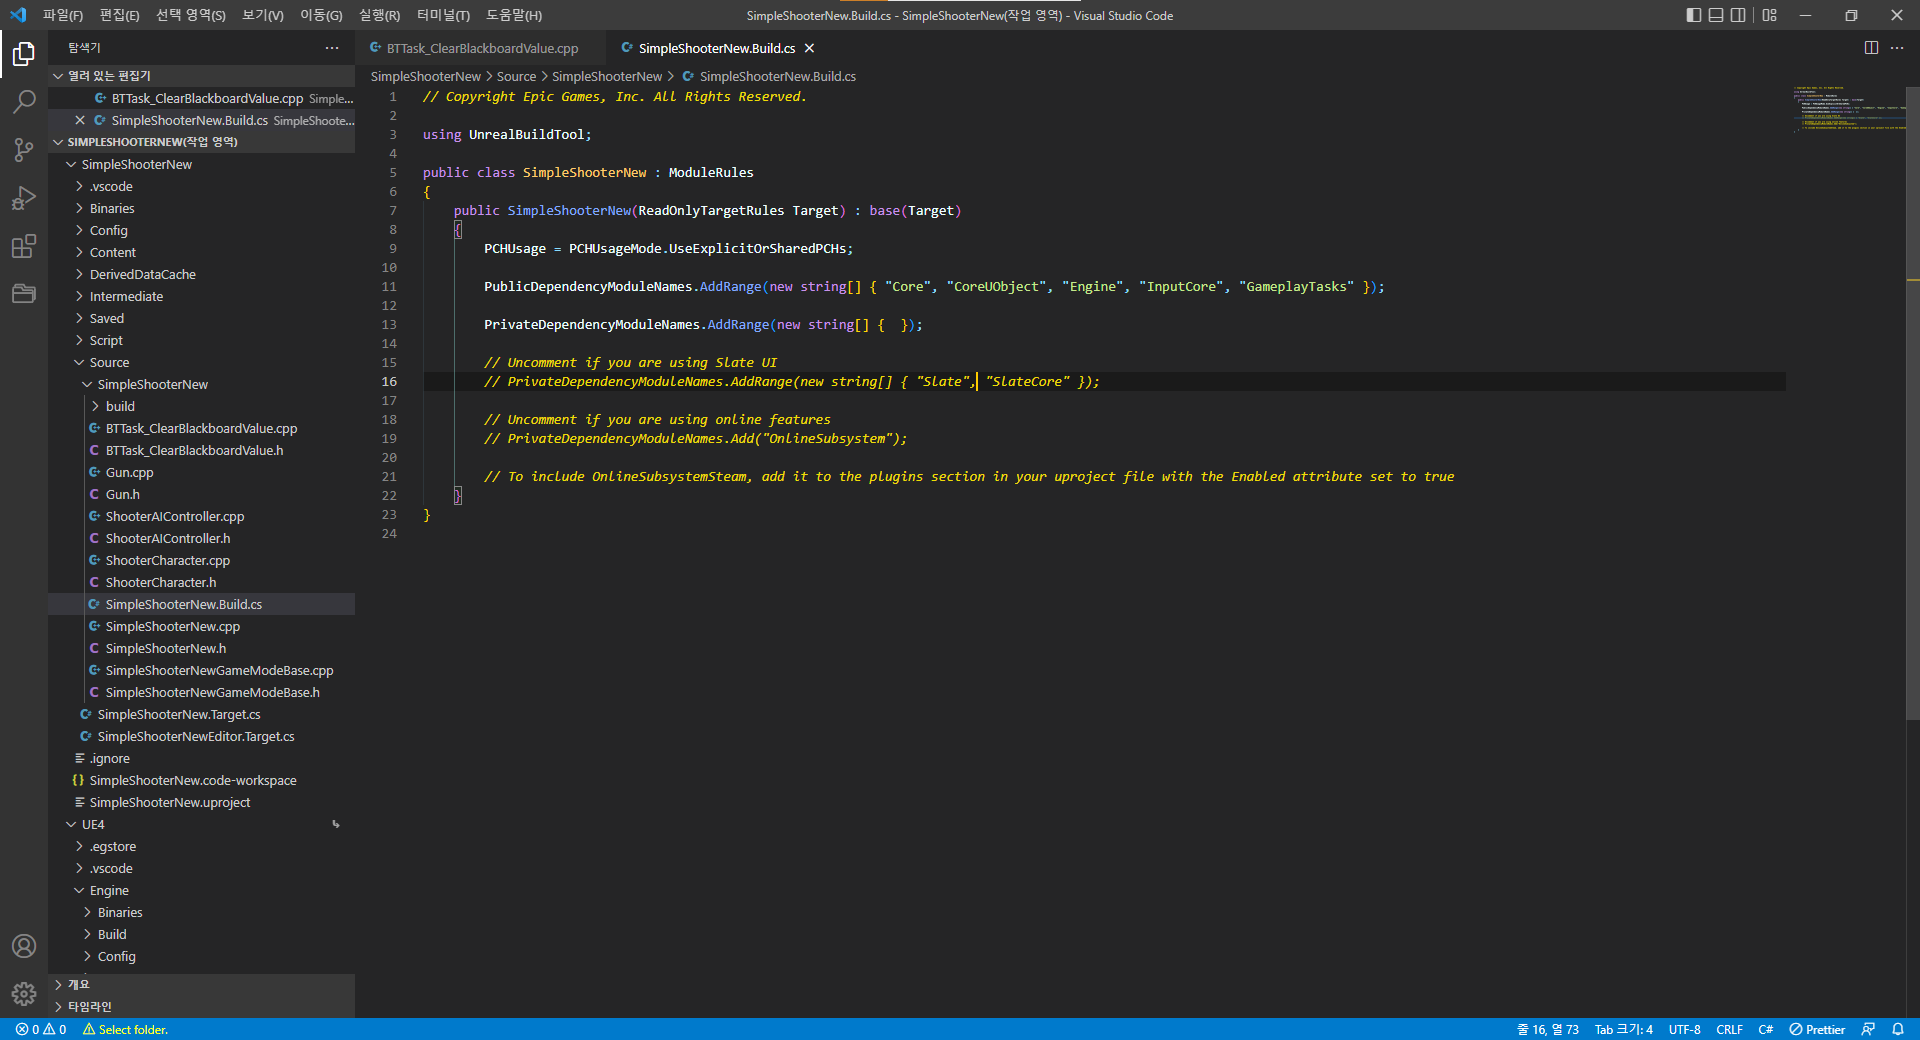Switch to BTTask_ClearBlackboardValue.cpp tab
This screenshot has height=1040, width=1920.
pyautogui.click(x=482, y=48)
